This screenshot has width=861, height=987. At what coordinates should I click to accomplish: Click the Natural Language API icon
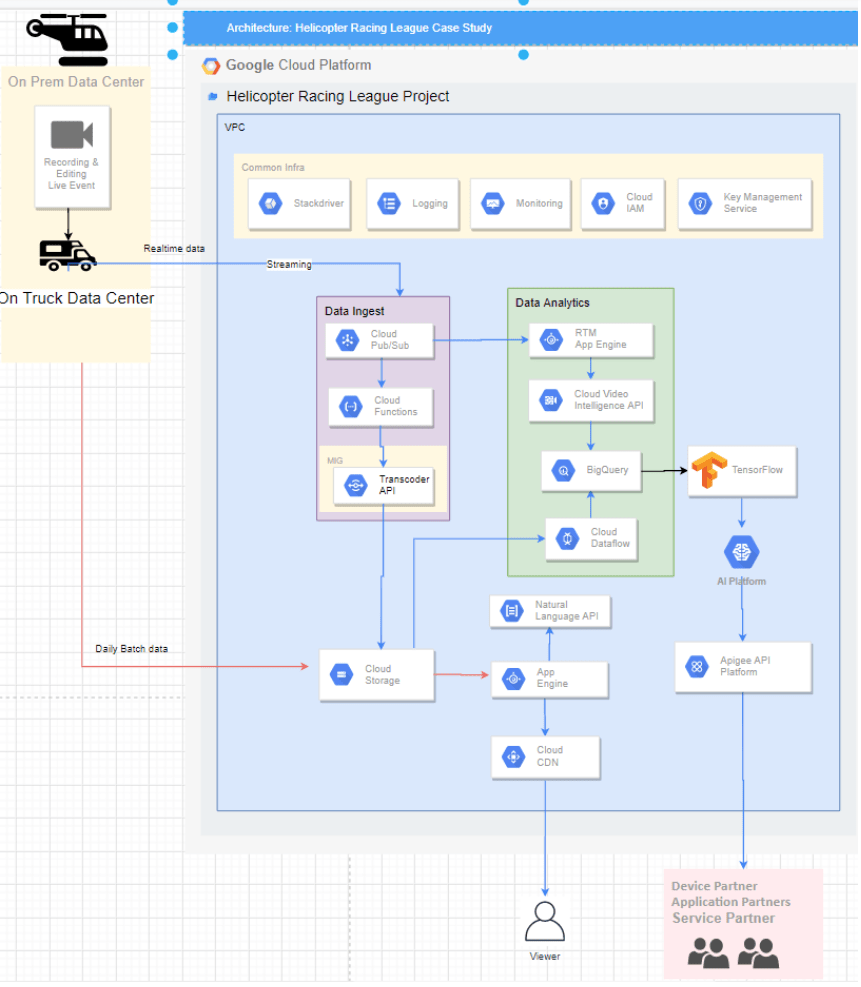(x=512, y=611)
